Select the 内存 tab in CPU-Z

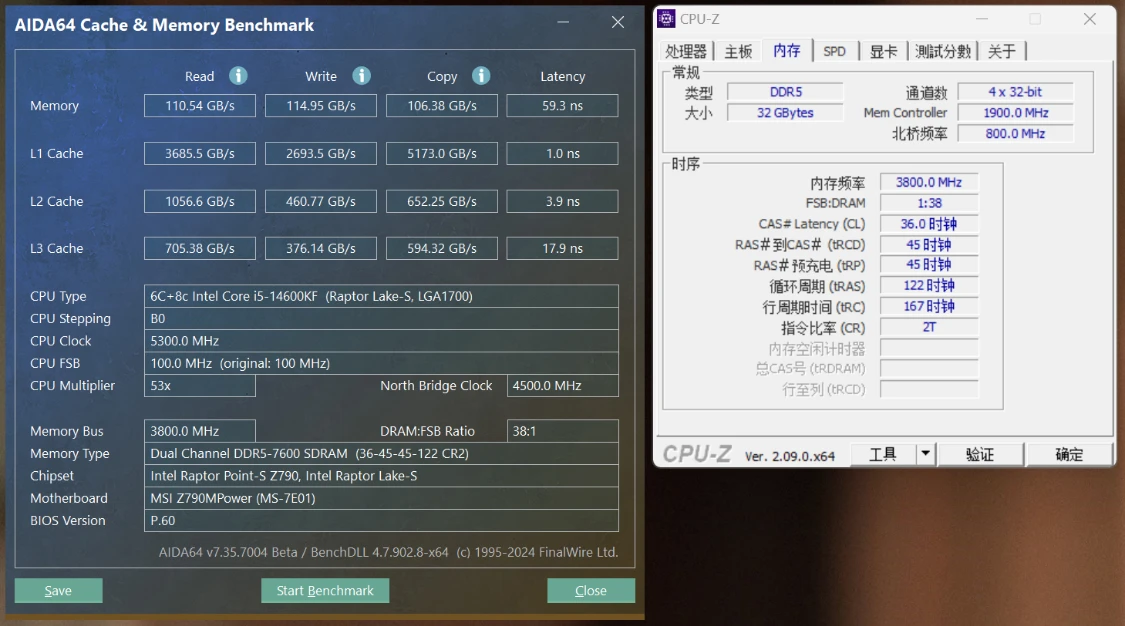787,50
